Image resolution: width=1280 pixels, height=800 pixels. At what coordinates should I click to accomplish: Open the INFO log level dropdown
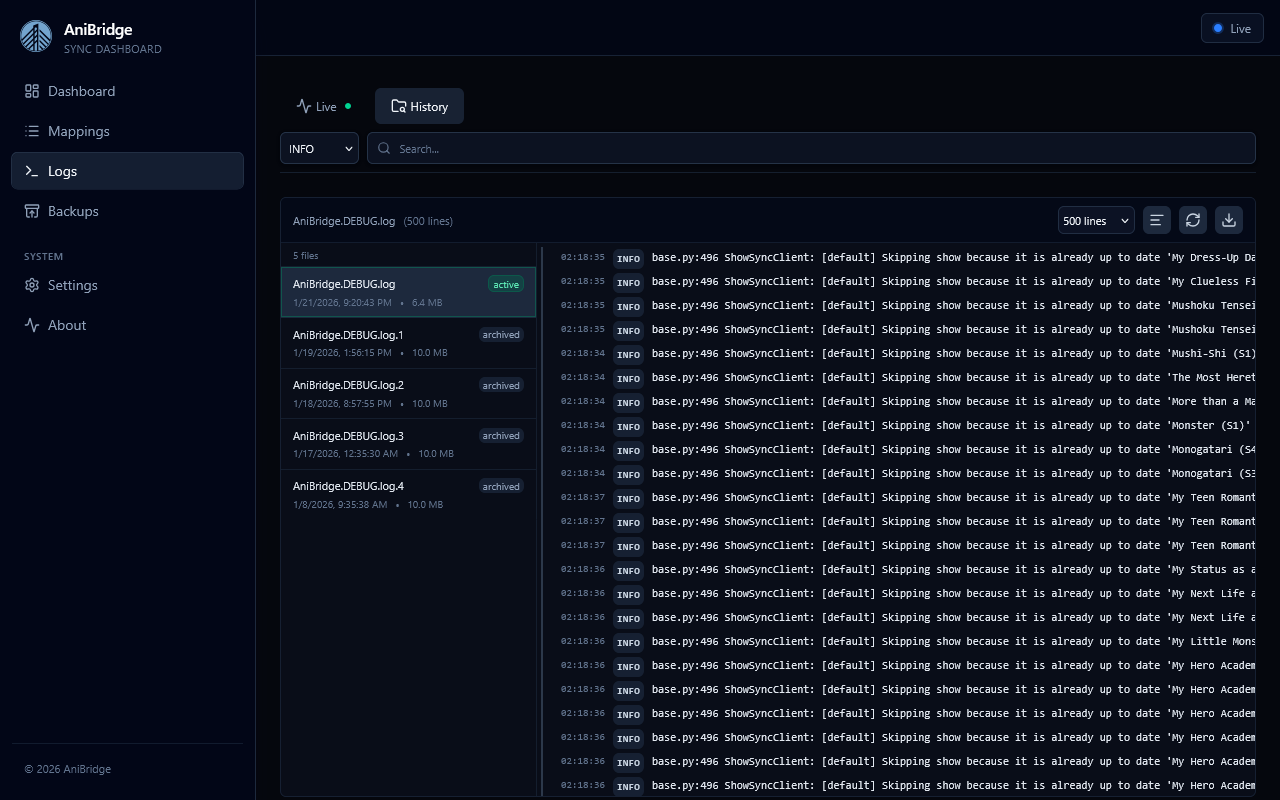point(319,148)
